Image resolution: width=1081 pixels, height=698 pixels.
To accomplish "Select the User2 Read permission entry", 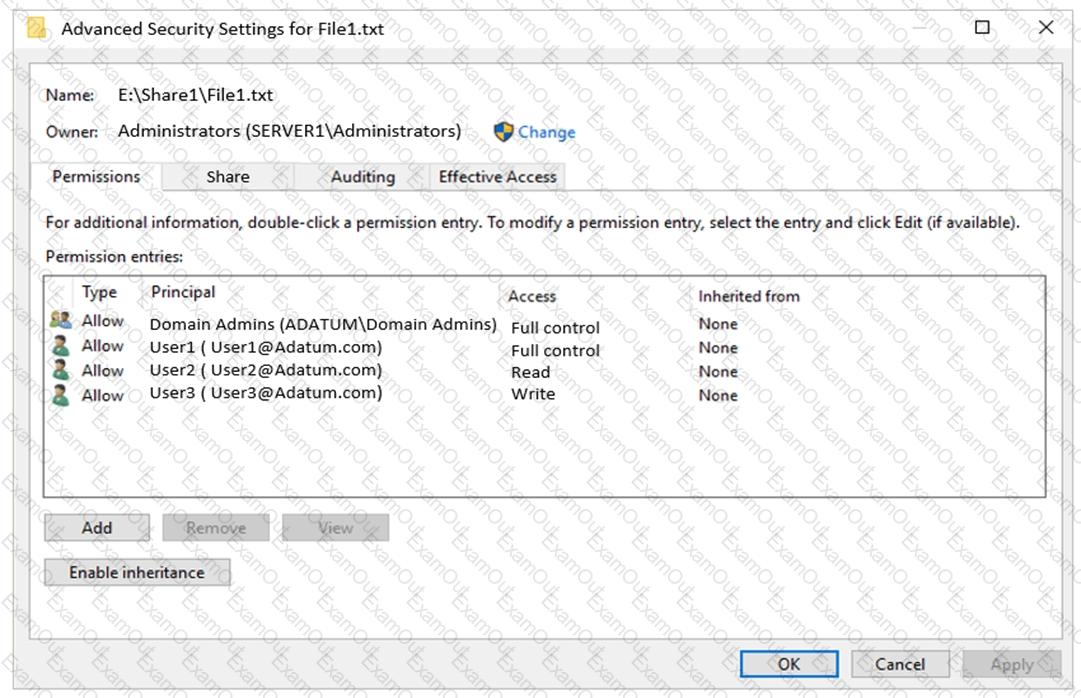I will point(545,371).
